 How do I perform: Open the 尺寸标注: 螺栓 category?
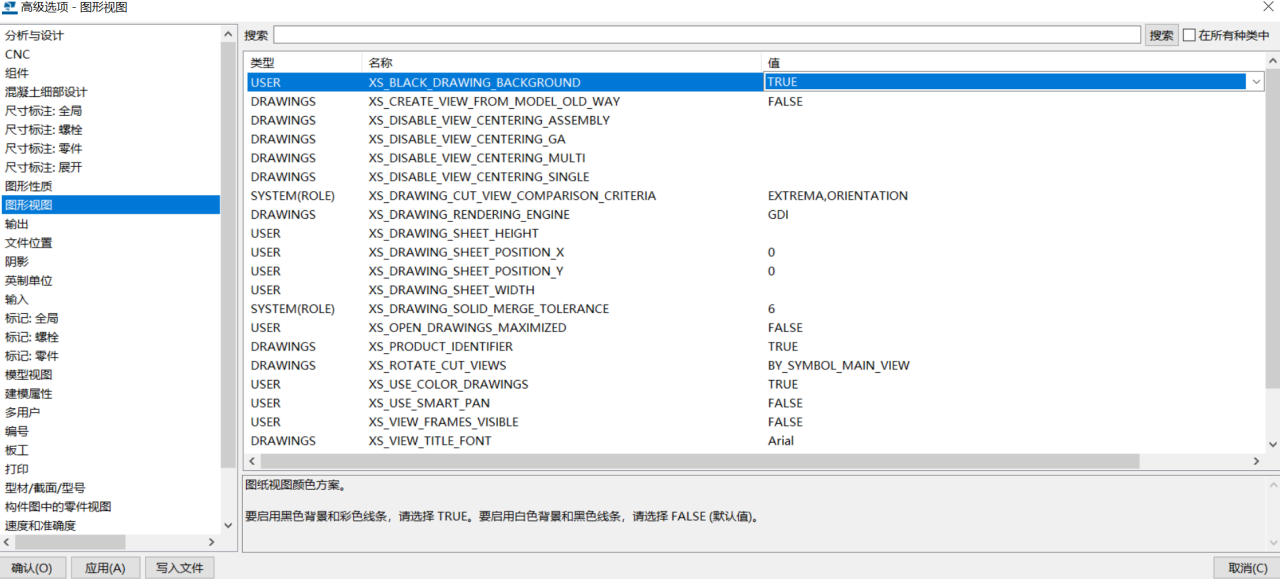click(44, 130)
